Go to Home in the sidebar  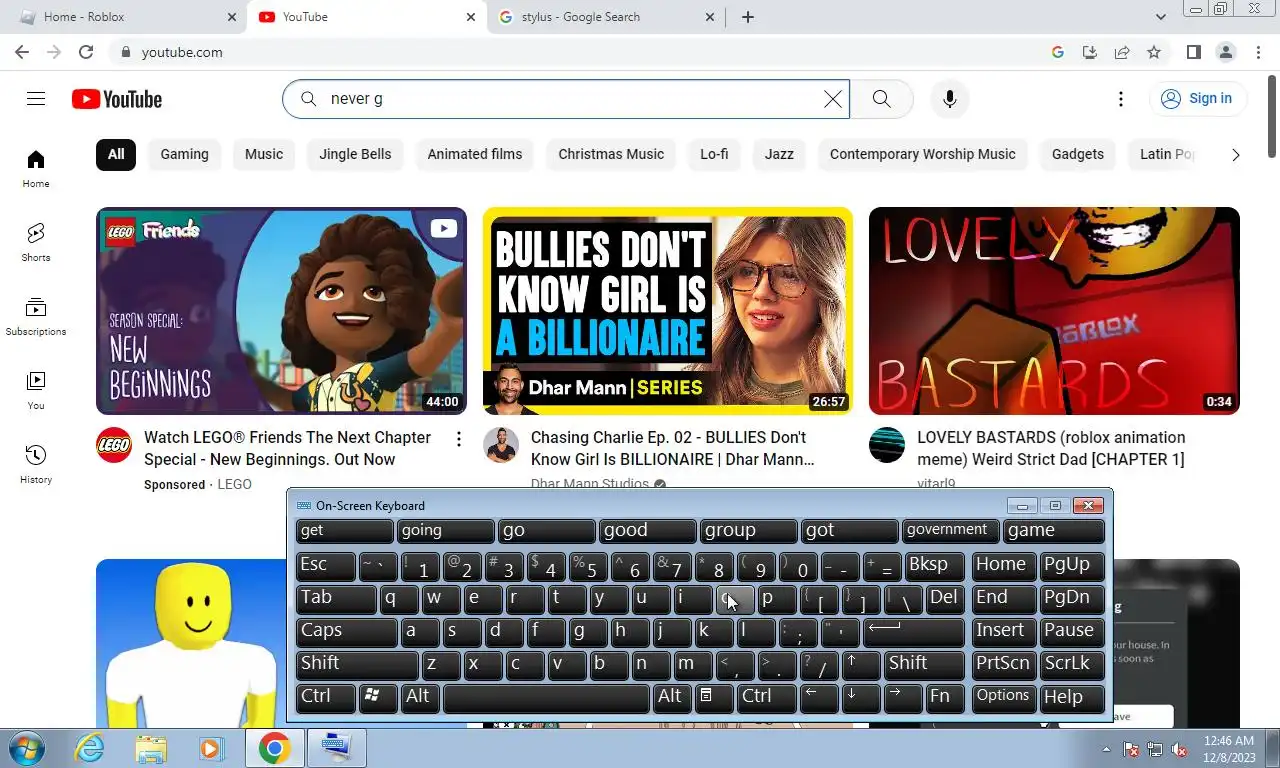pos(36,168)
